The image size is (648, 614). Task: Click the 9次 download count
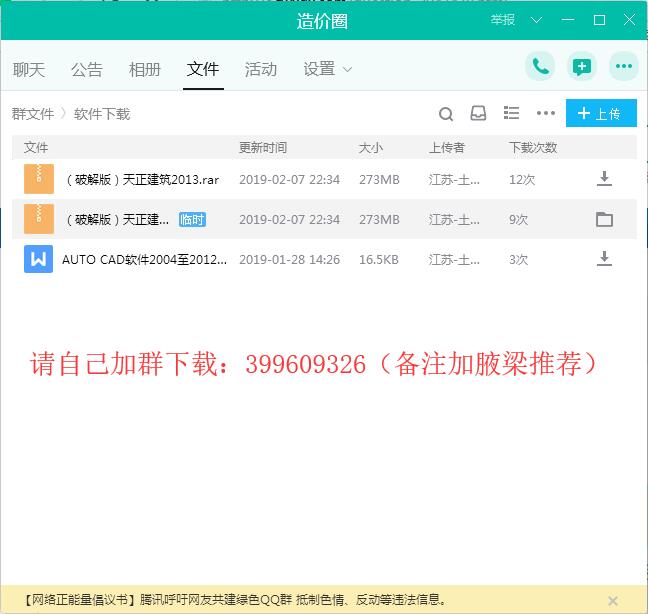pyautogui.click(x=518, y=220)
